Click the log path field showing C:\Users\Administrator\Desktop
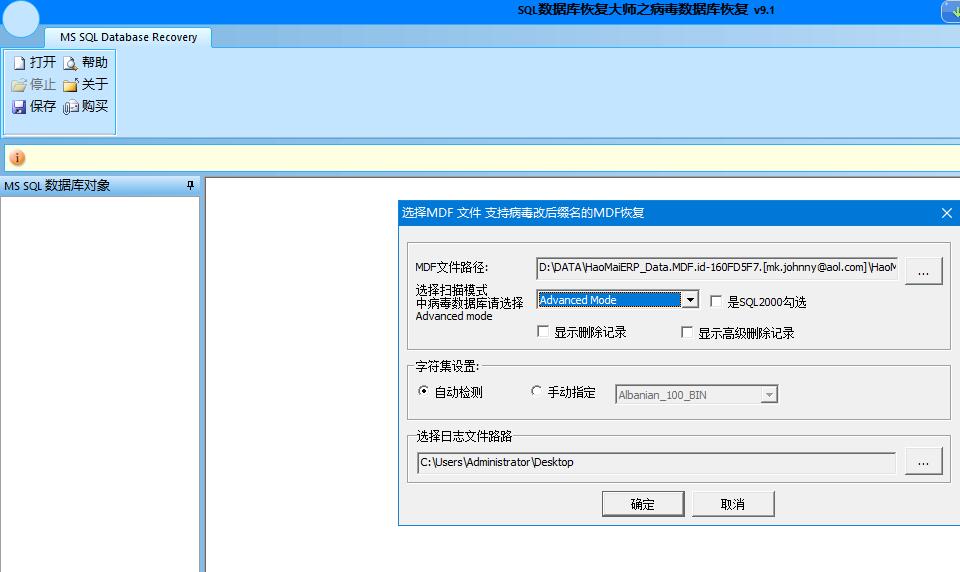Screen dimensions: 960x572 (x=656, y=462)
